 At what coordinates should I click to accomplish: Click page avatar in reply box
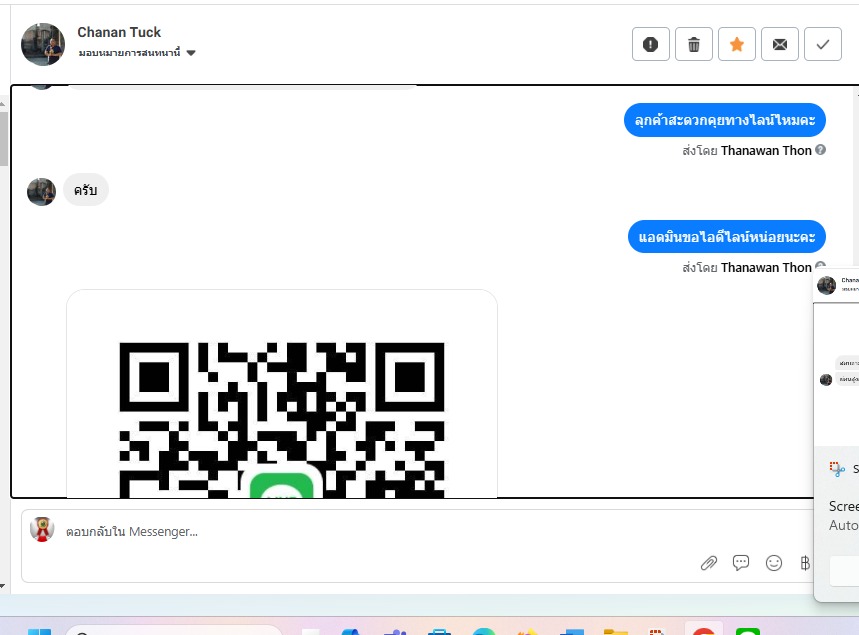click(x=42, y=529)
